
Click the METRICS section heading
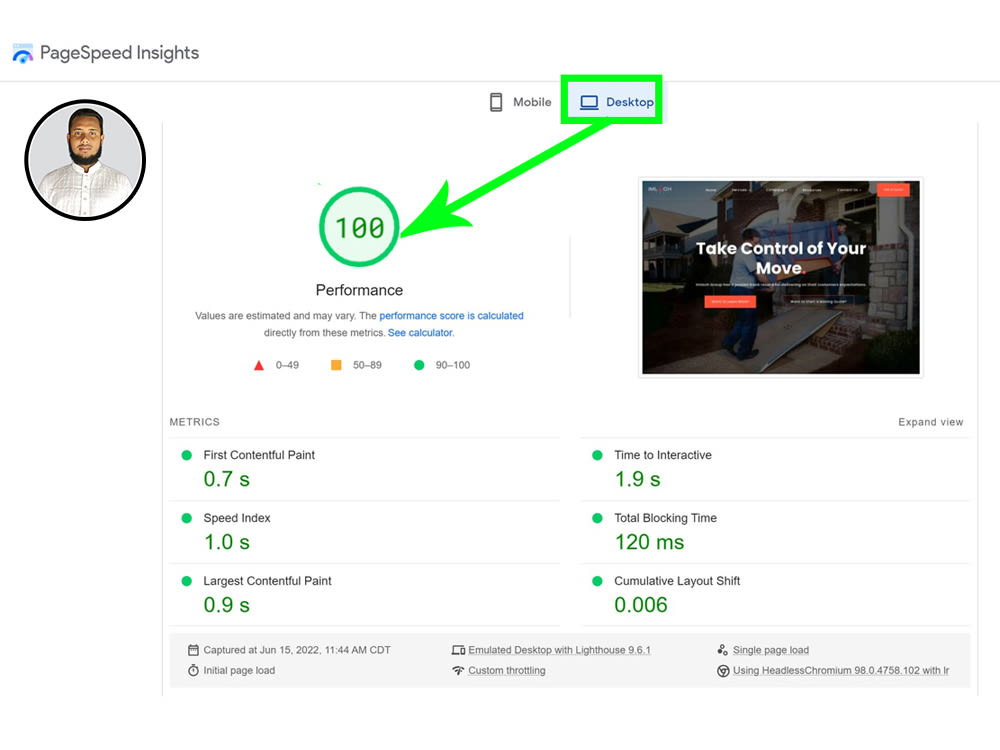[x=195, y=422]
